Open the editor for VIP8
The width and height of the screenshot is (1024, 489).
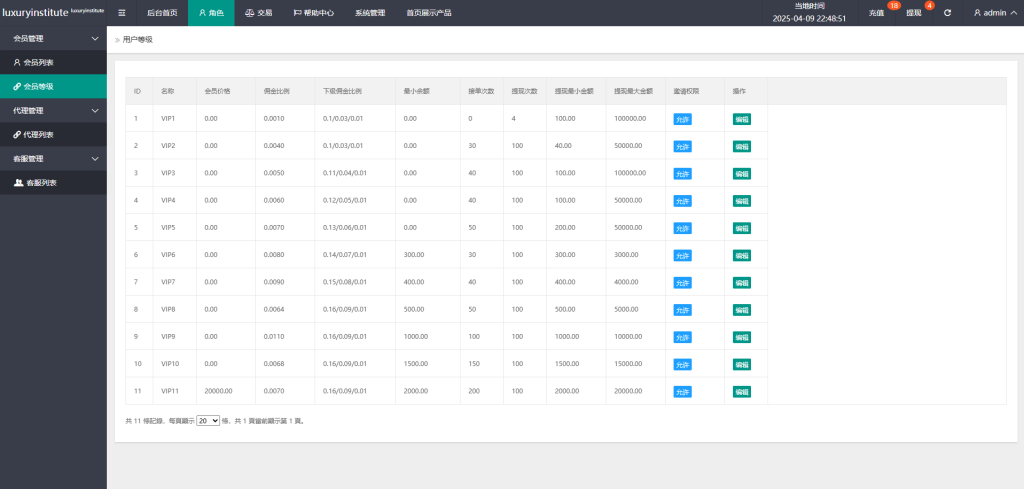[742, 309]
